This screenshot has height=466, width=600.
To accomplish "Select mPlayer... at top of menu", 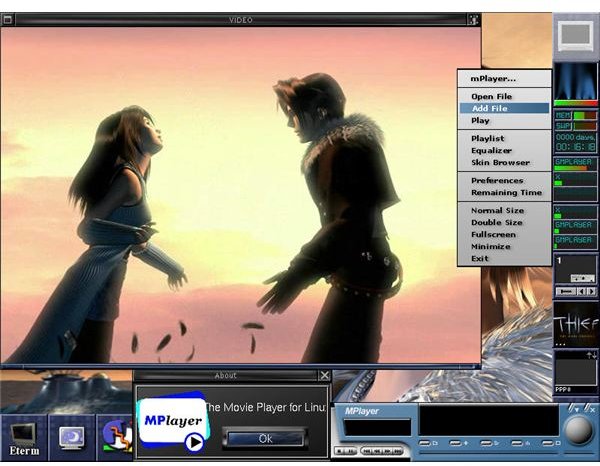I will (x=493, y=79).
